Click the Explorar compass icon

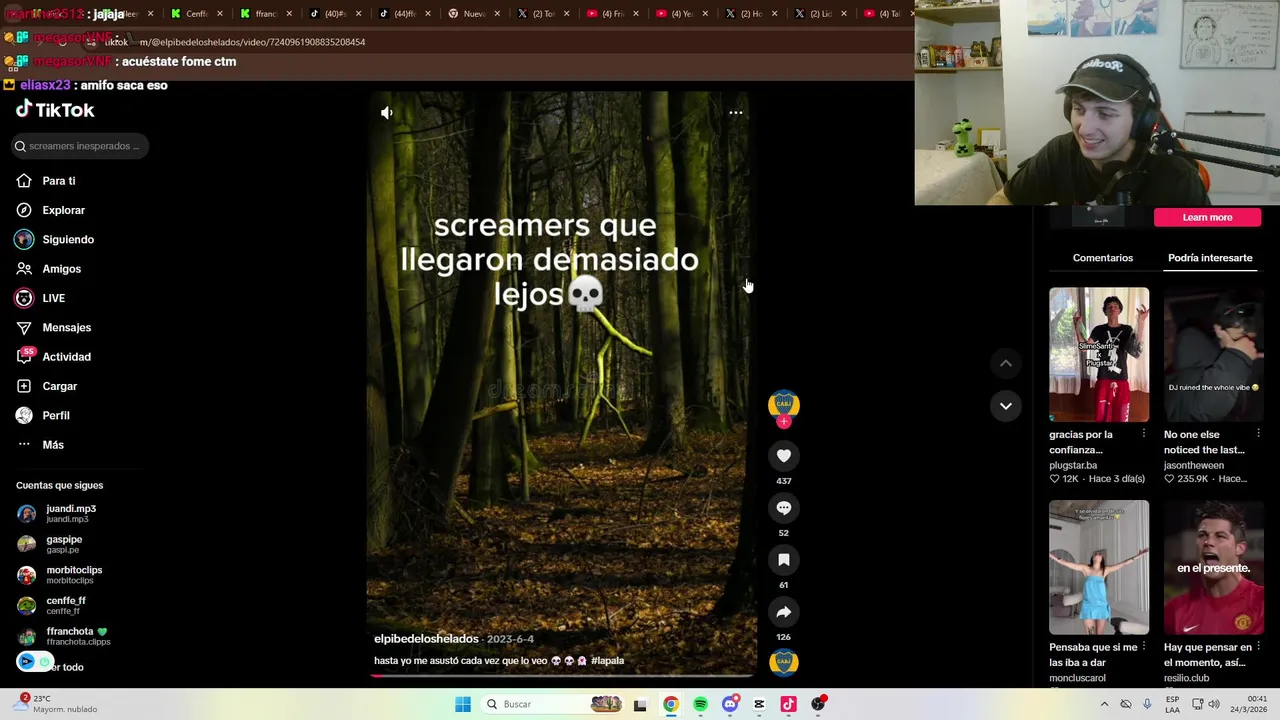click(24, 210)
